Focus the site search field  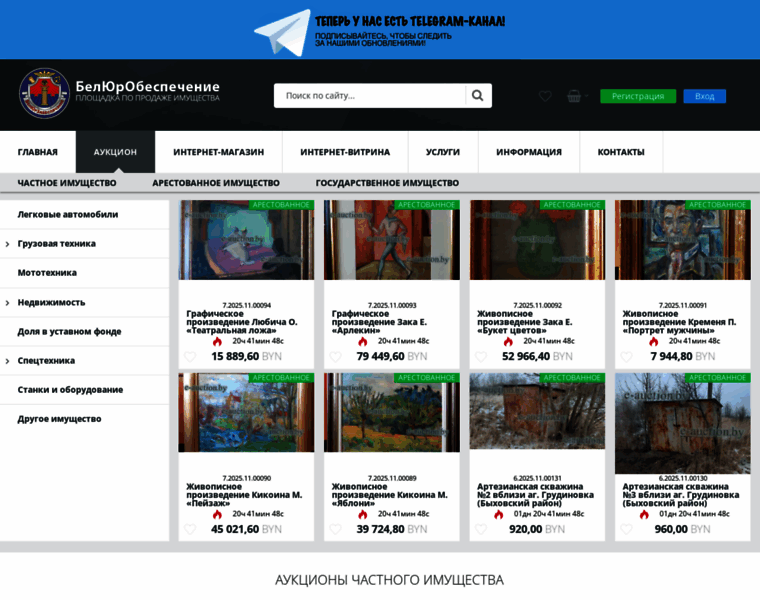(x=369, y=95)
